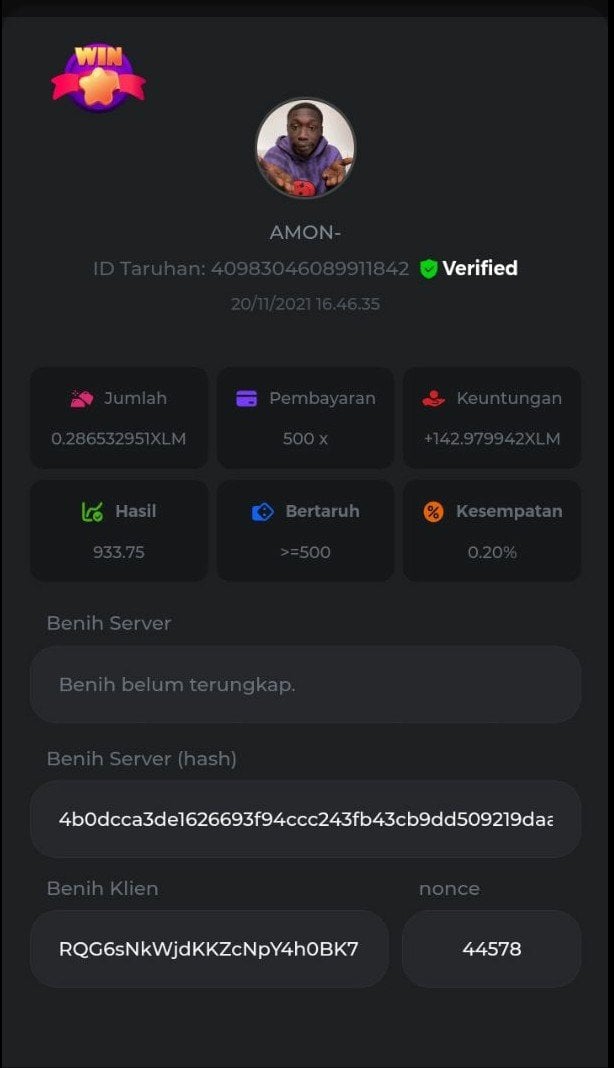Click the red Keuntungan icon
Screen dimensions: 614x1068
[433, 398]
